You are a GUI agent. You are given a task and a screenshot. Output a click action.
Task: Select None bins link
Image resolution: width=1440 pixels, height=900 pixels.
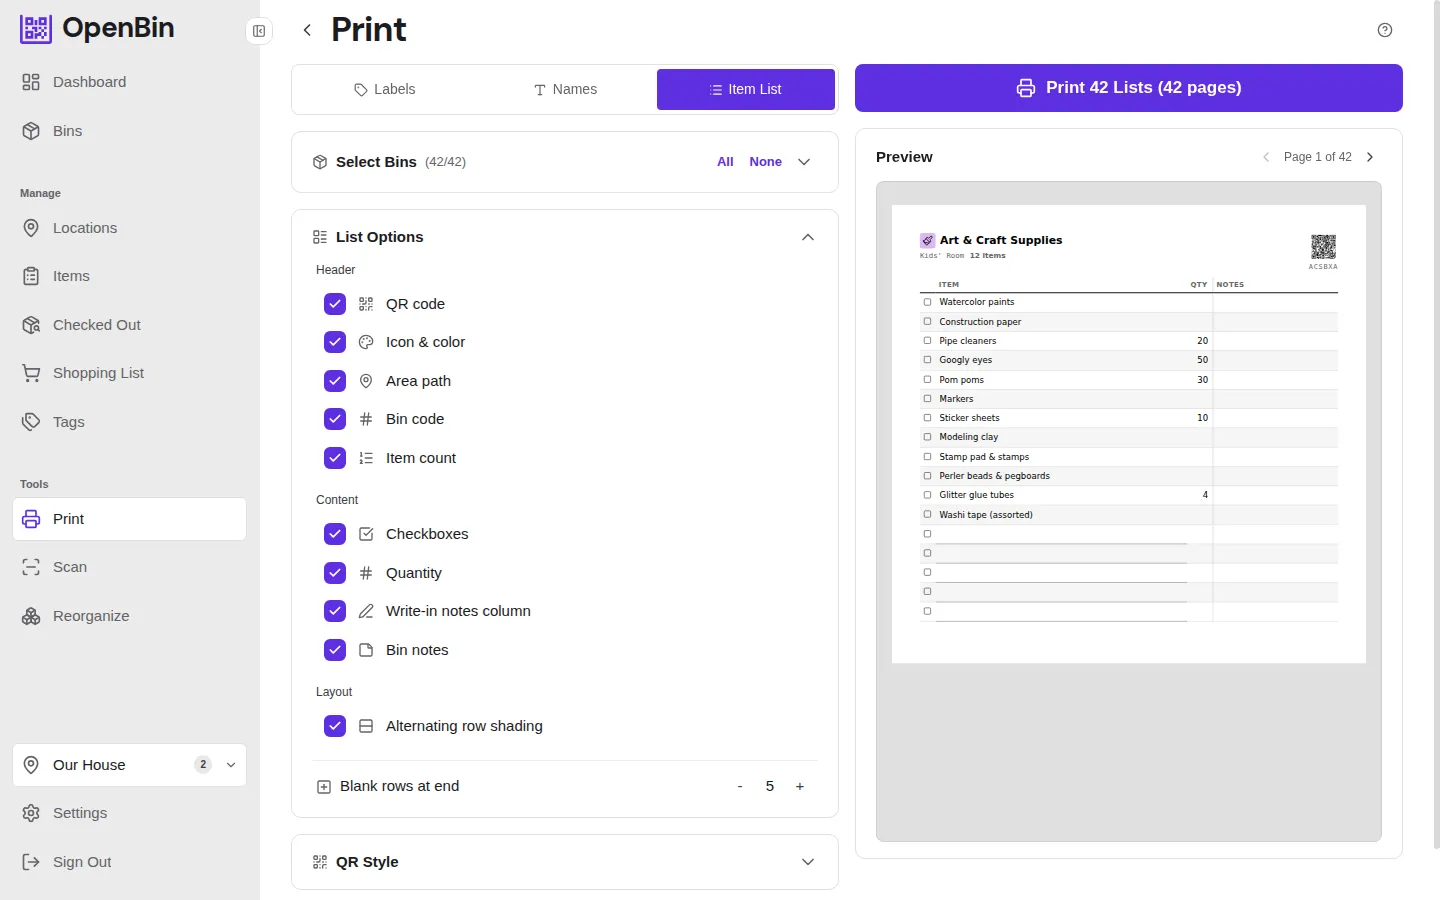765,162
